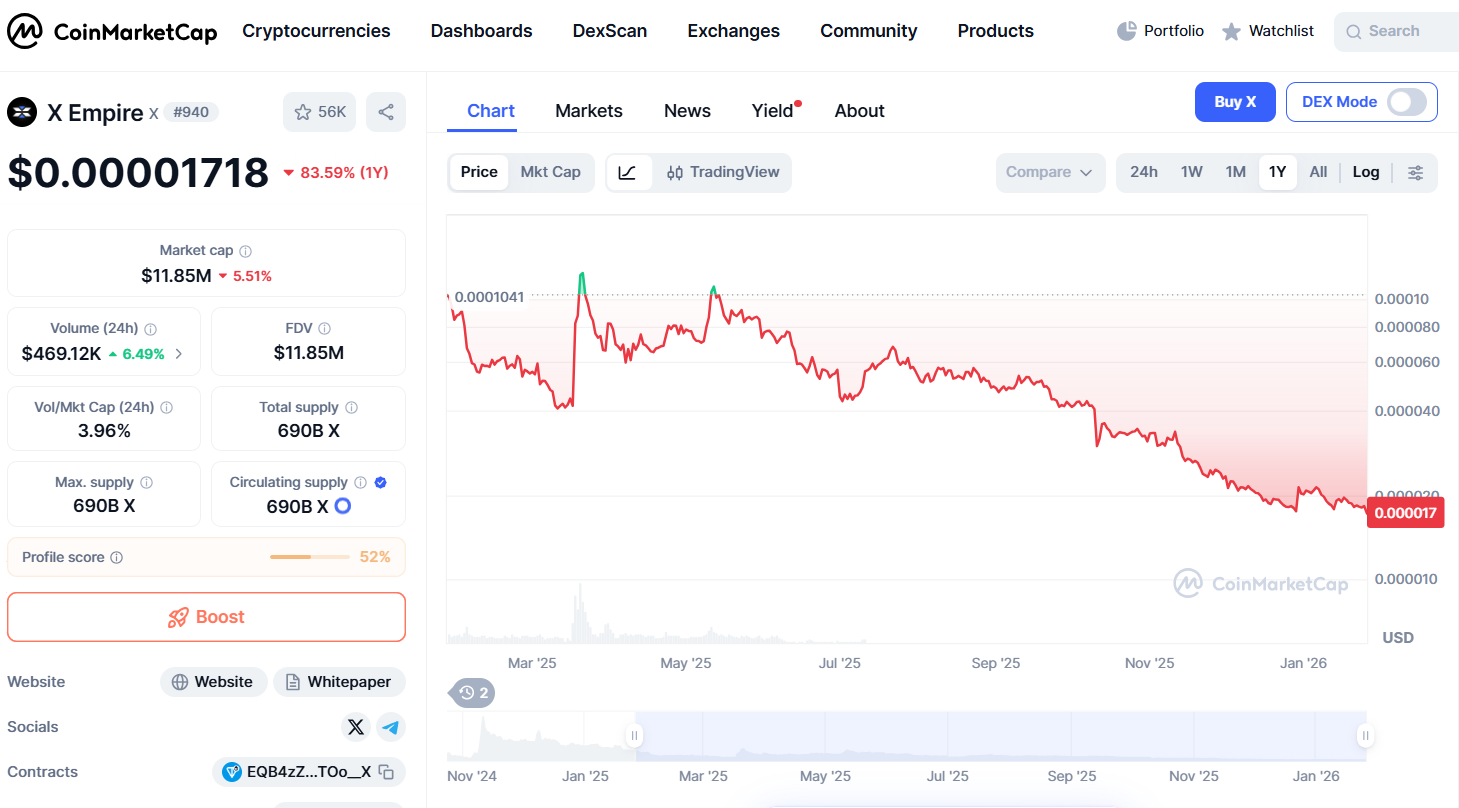Screen dimensions: 1459x808
Task: Open Dashboards menu
Action: (x=481, y=31)
